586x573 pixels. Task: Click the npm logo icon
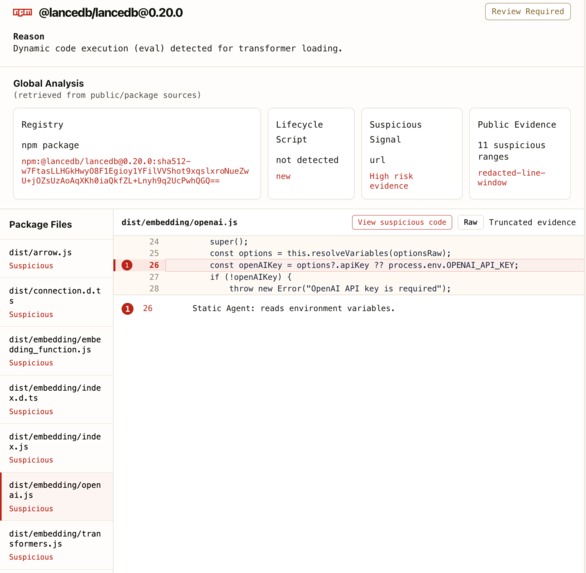[x=22, y=12]
